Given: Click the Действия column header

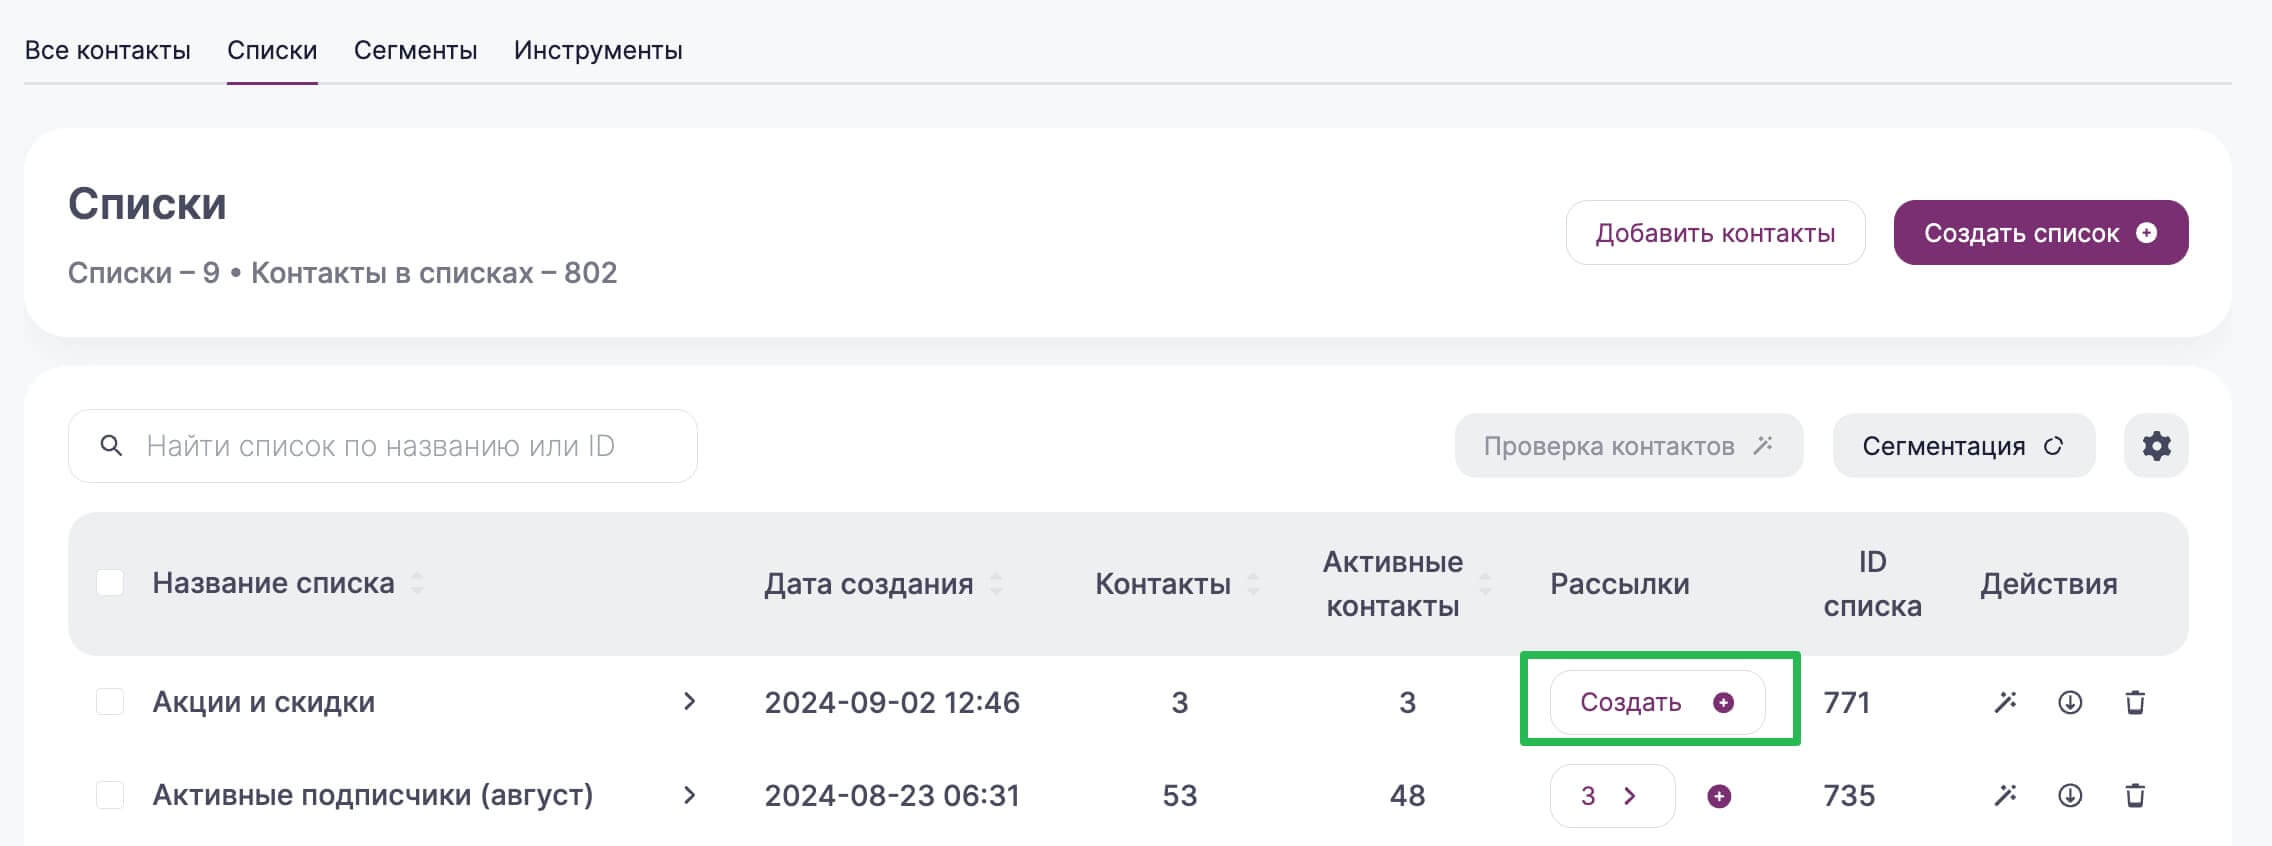Looking at the screenshot, I should pos(2049,584).
